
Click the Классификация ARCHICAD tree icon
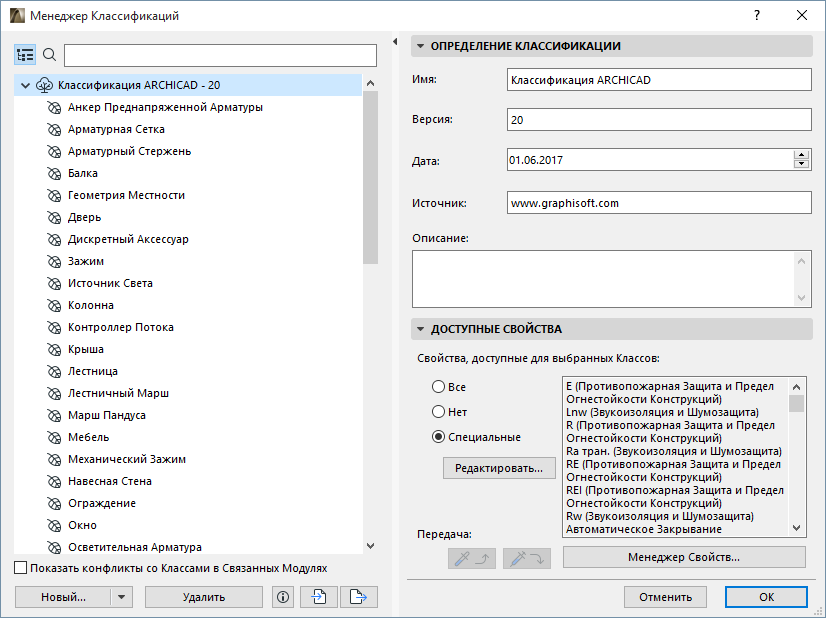[44, 85]
